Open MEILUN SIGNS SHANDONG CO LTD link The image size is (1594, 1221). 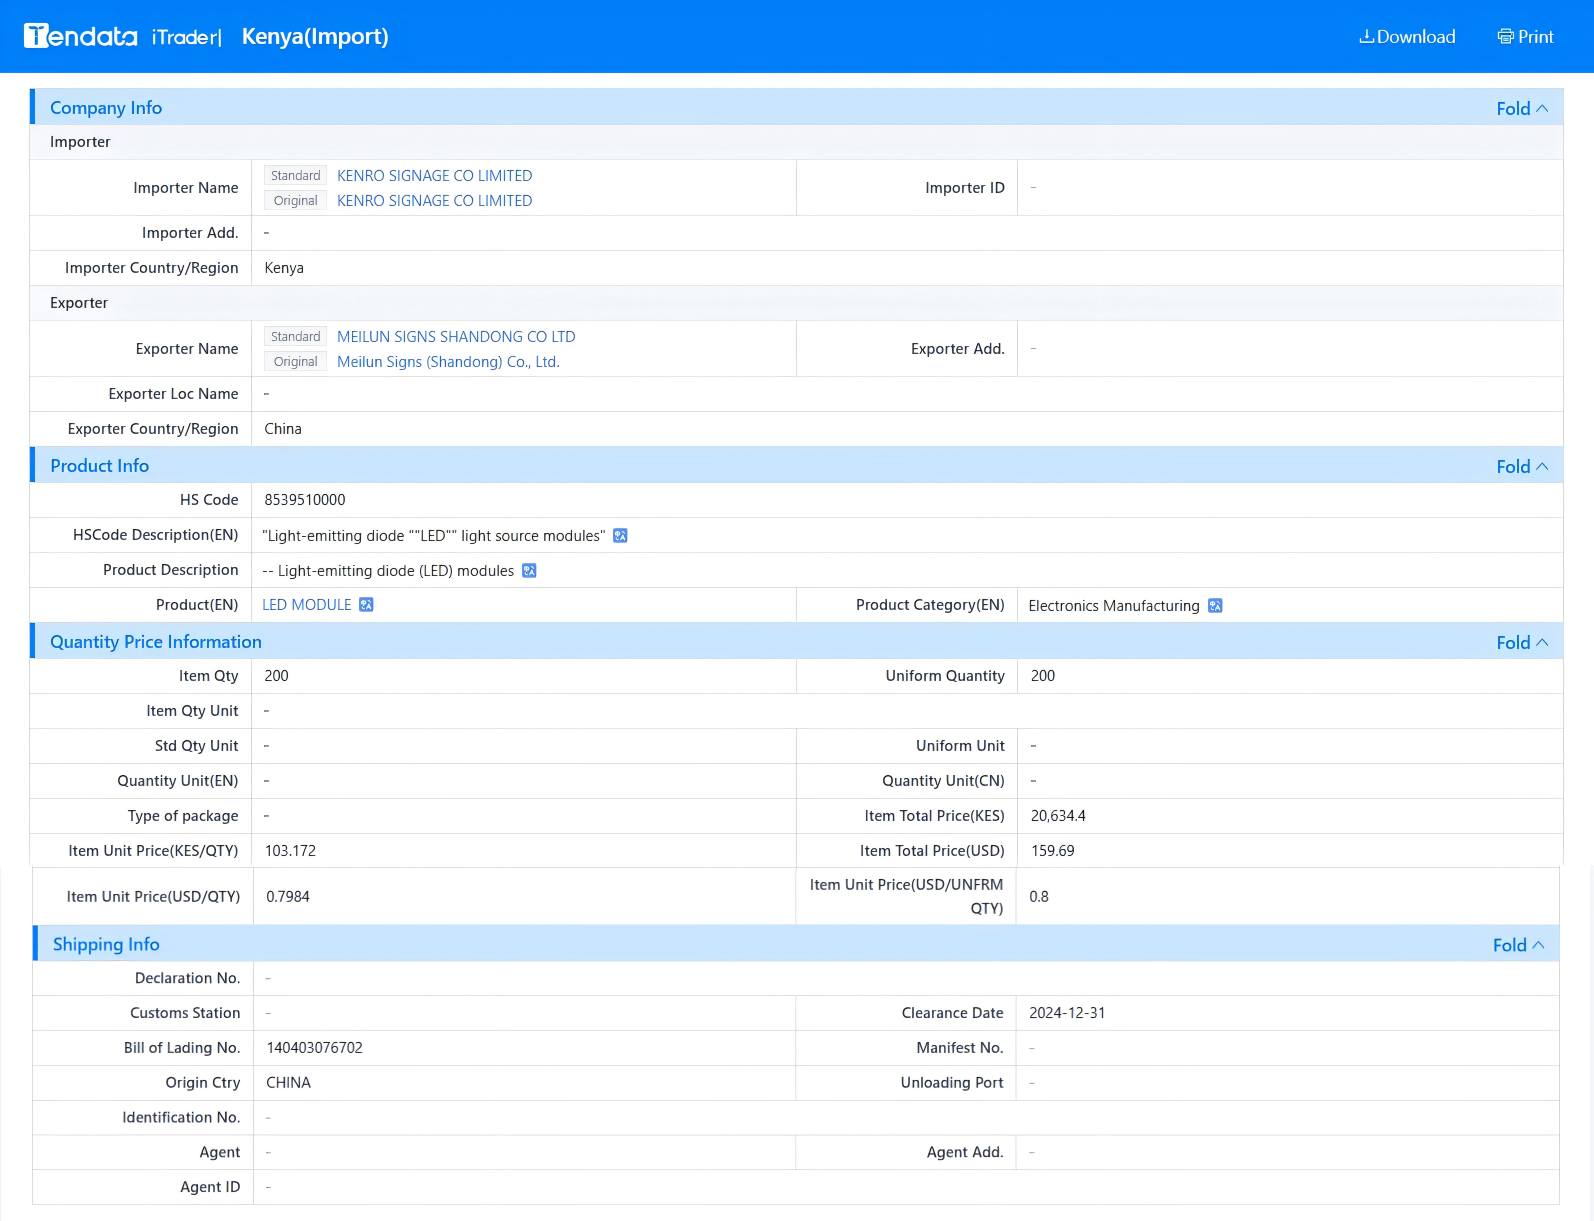click(x=456, y=337)
